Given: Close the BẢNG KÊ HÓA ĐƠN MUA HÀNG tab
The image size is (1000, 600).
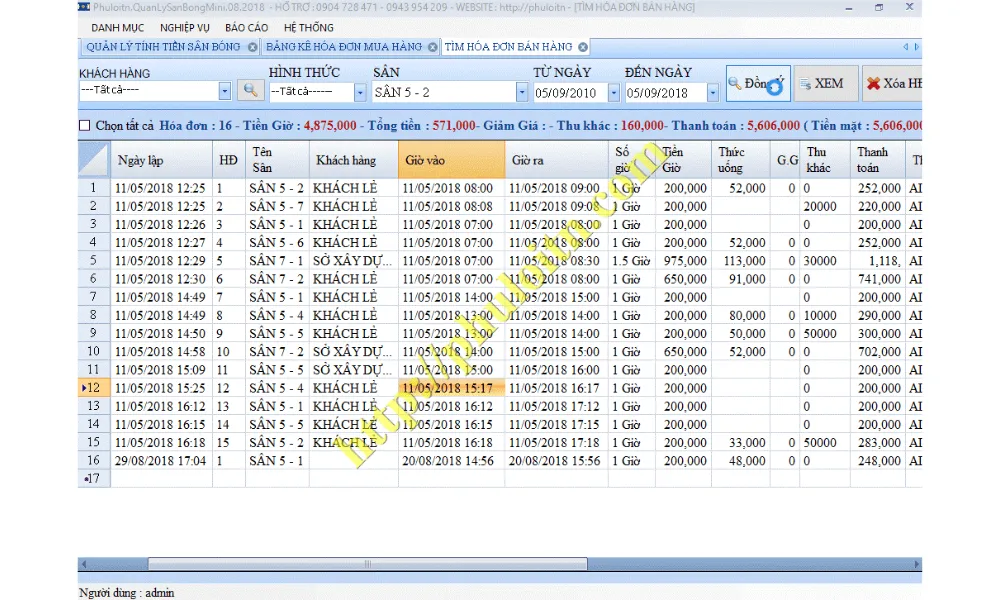Looking at the screenshot, I should pyautogui.click(x=432, y=47).
